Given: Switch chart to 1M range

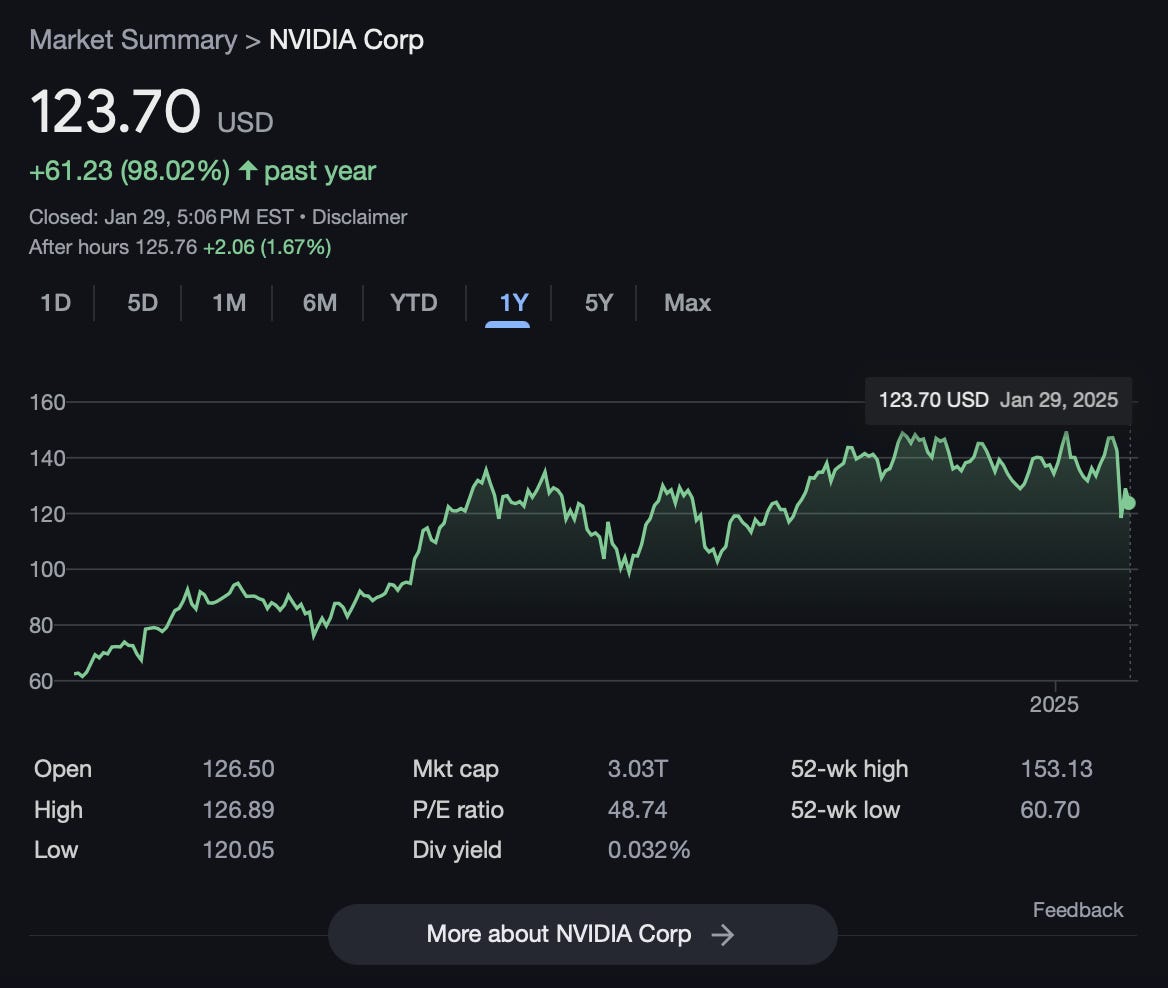Looking at the screenshot, I should [229, 303].
